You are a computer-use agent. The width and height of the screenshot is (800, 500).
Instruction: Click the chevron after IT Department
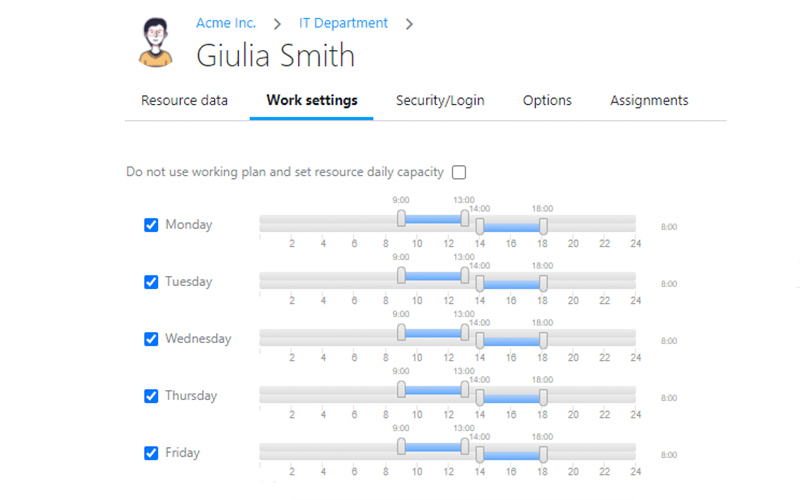click(409, 23)
